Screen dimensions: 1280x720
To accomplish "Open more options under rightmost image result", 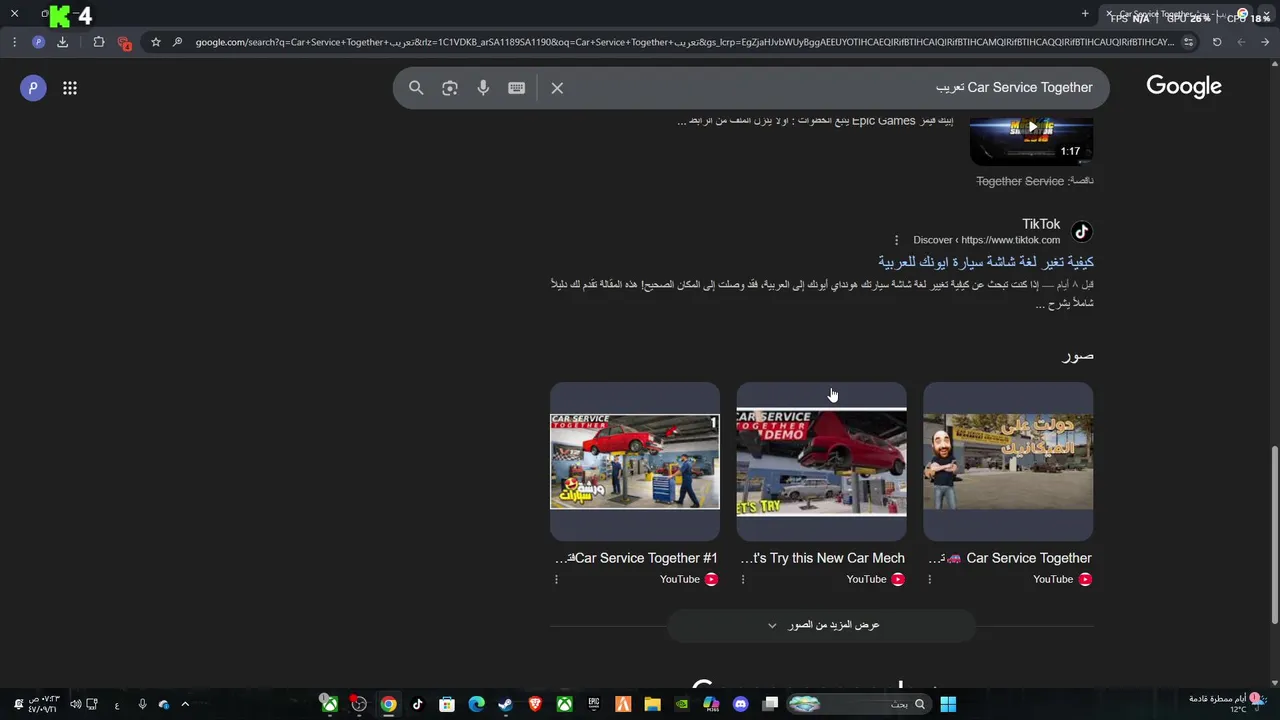I will [929, 580].
